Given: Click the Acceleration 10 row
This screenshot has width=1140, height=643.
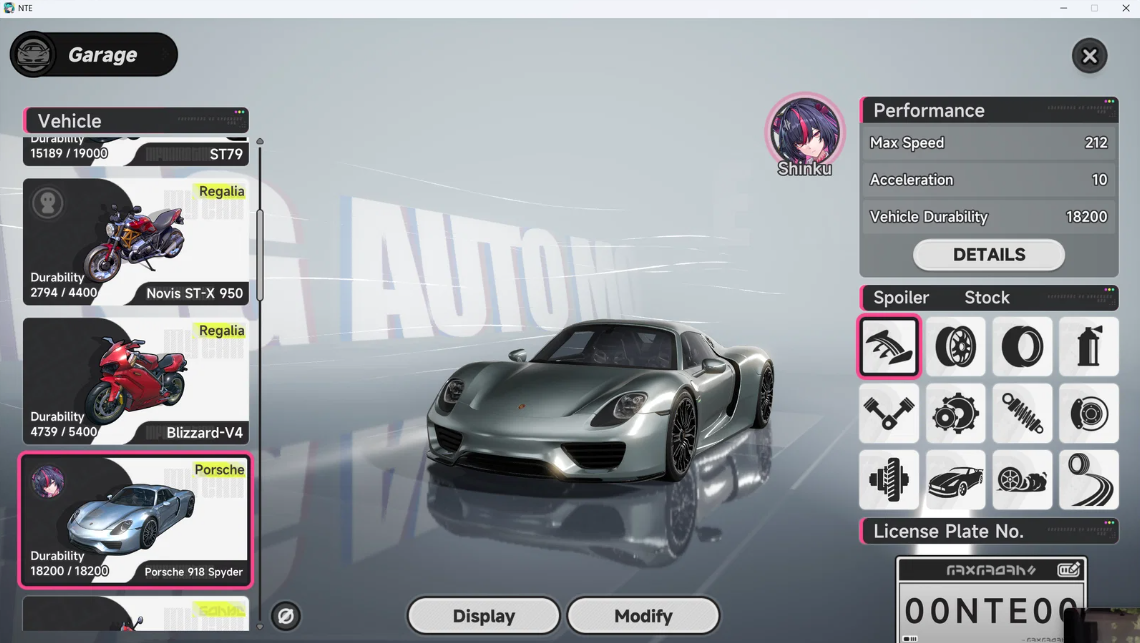Looking at the screenshot, I should click(x=989, y=180).
